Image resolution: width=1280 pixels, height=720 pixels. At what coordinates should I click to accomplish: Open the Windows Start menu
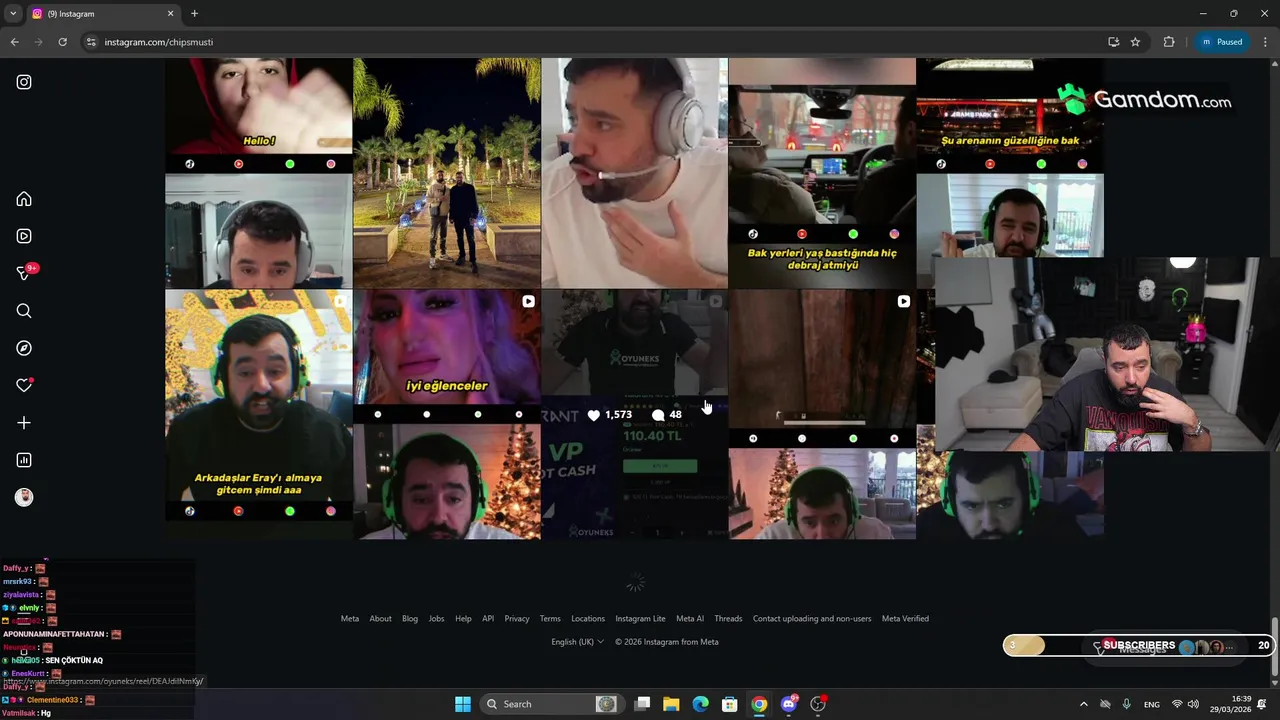coord(463,704)
